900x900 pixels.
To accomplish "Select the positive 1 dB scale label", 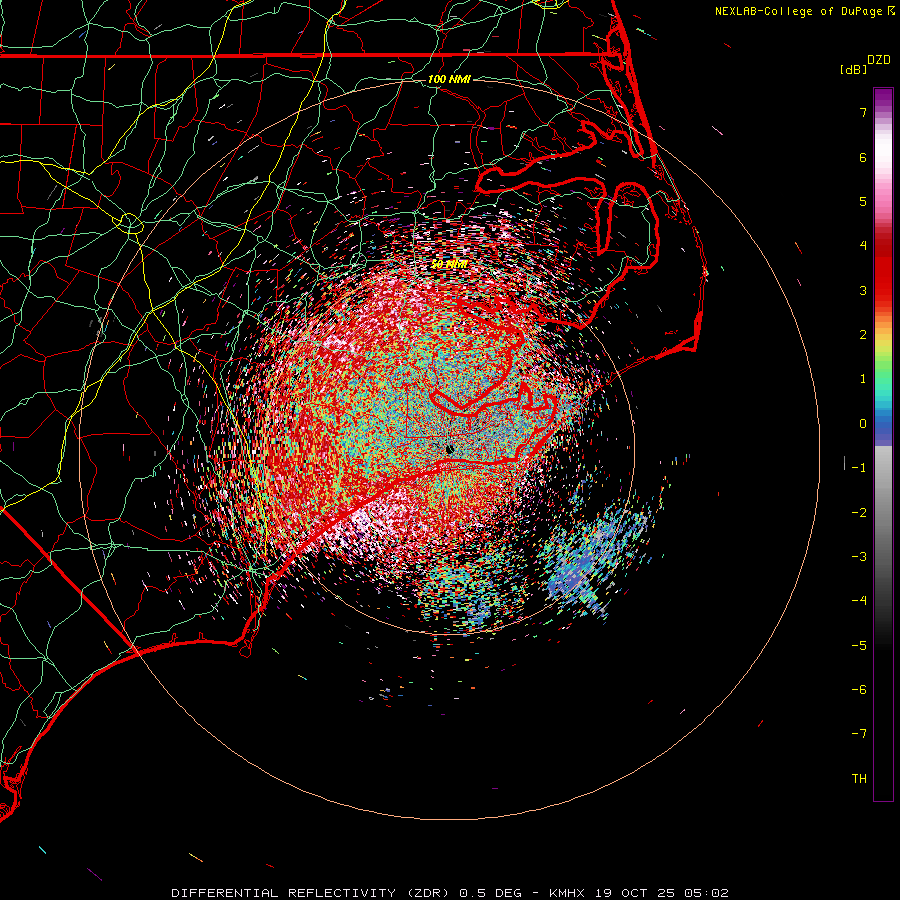I will tap(863, 379).
